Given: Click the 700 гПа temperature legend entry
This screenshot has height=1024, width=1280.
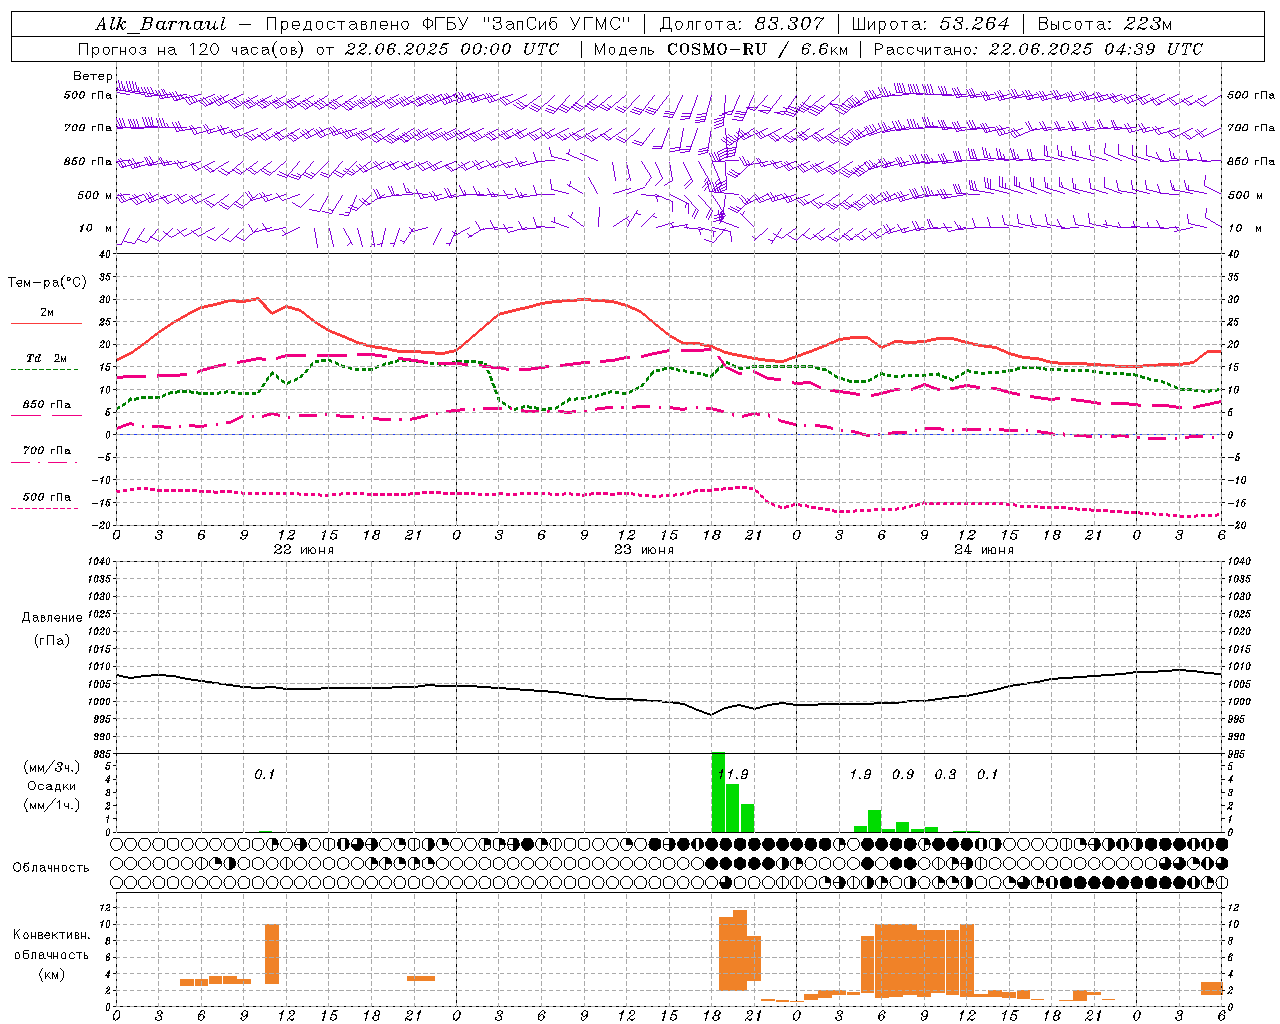Looking at the screenshot, I should 46,451.
